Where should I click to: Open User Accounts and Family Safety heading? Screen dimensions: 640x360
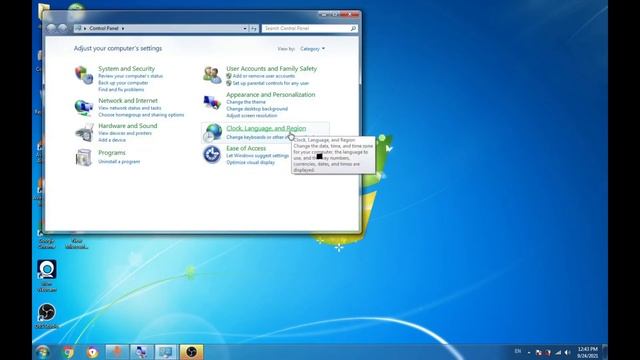pyautogui.click(x=271, y=69)
